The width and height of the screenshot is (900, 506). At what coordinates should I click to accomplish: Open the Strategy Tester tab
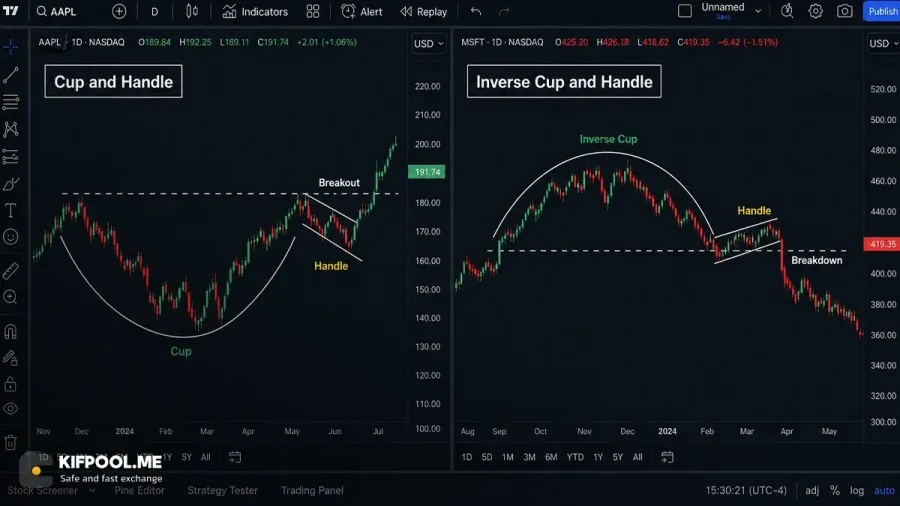(x=223, y=491)
